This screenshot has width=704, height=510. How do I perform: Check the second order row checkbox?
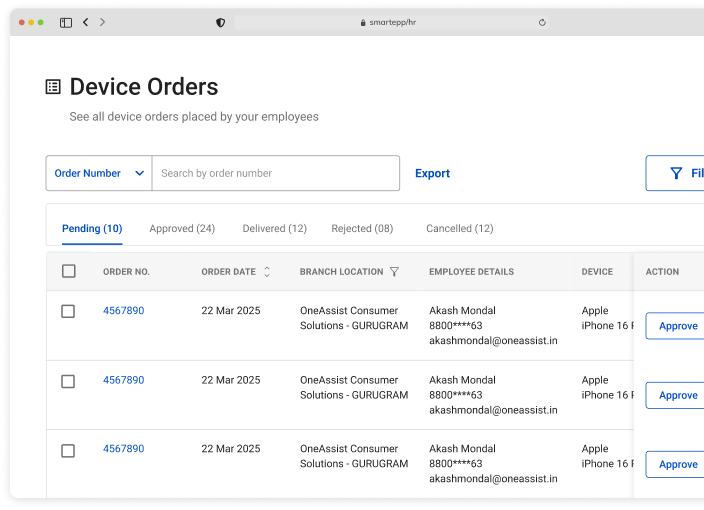(68, 381)
